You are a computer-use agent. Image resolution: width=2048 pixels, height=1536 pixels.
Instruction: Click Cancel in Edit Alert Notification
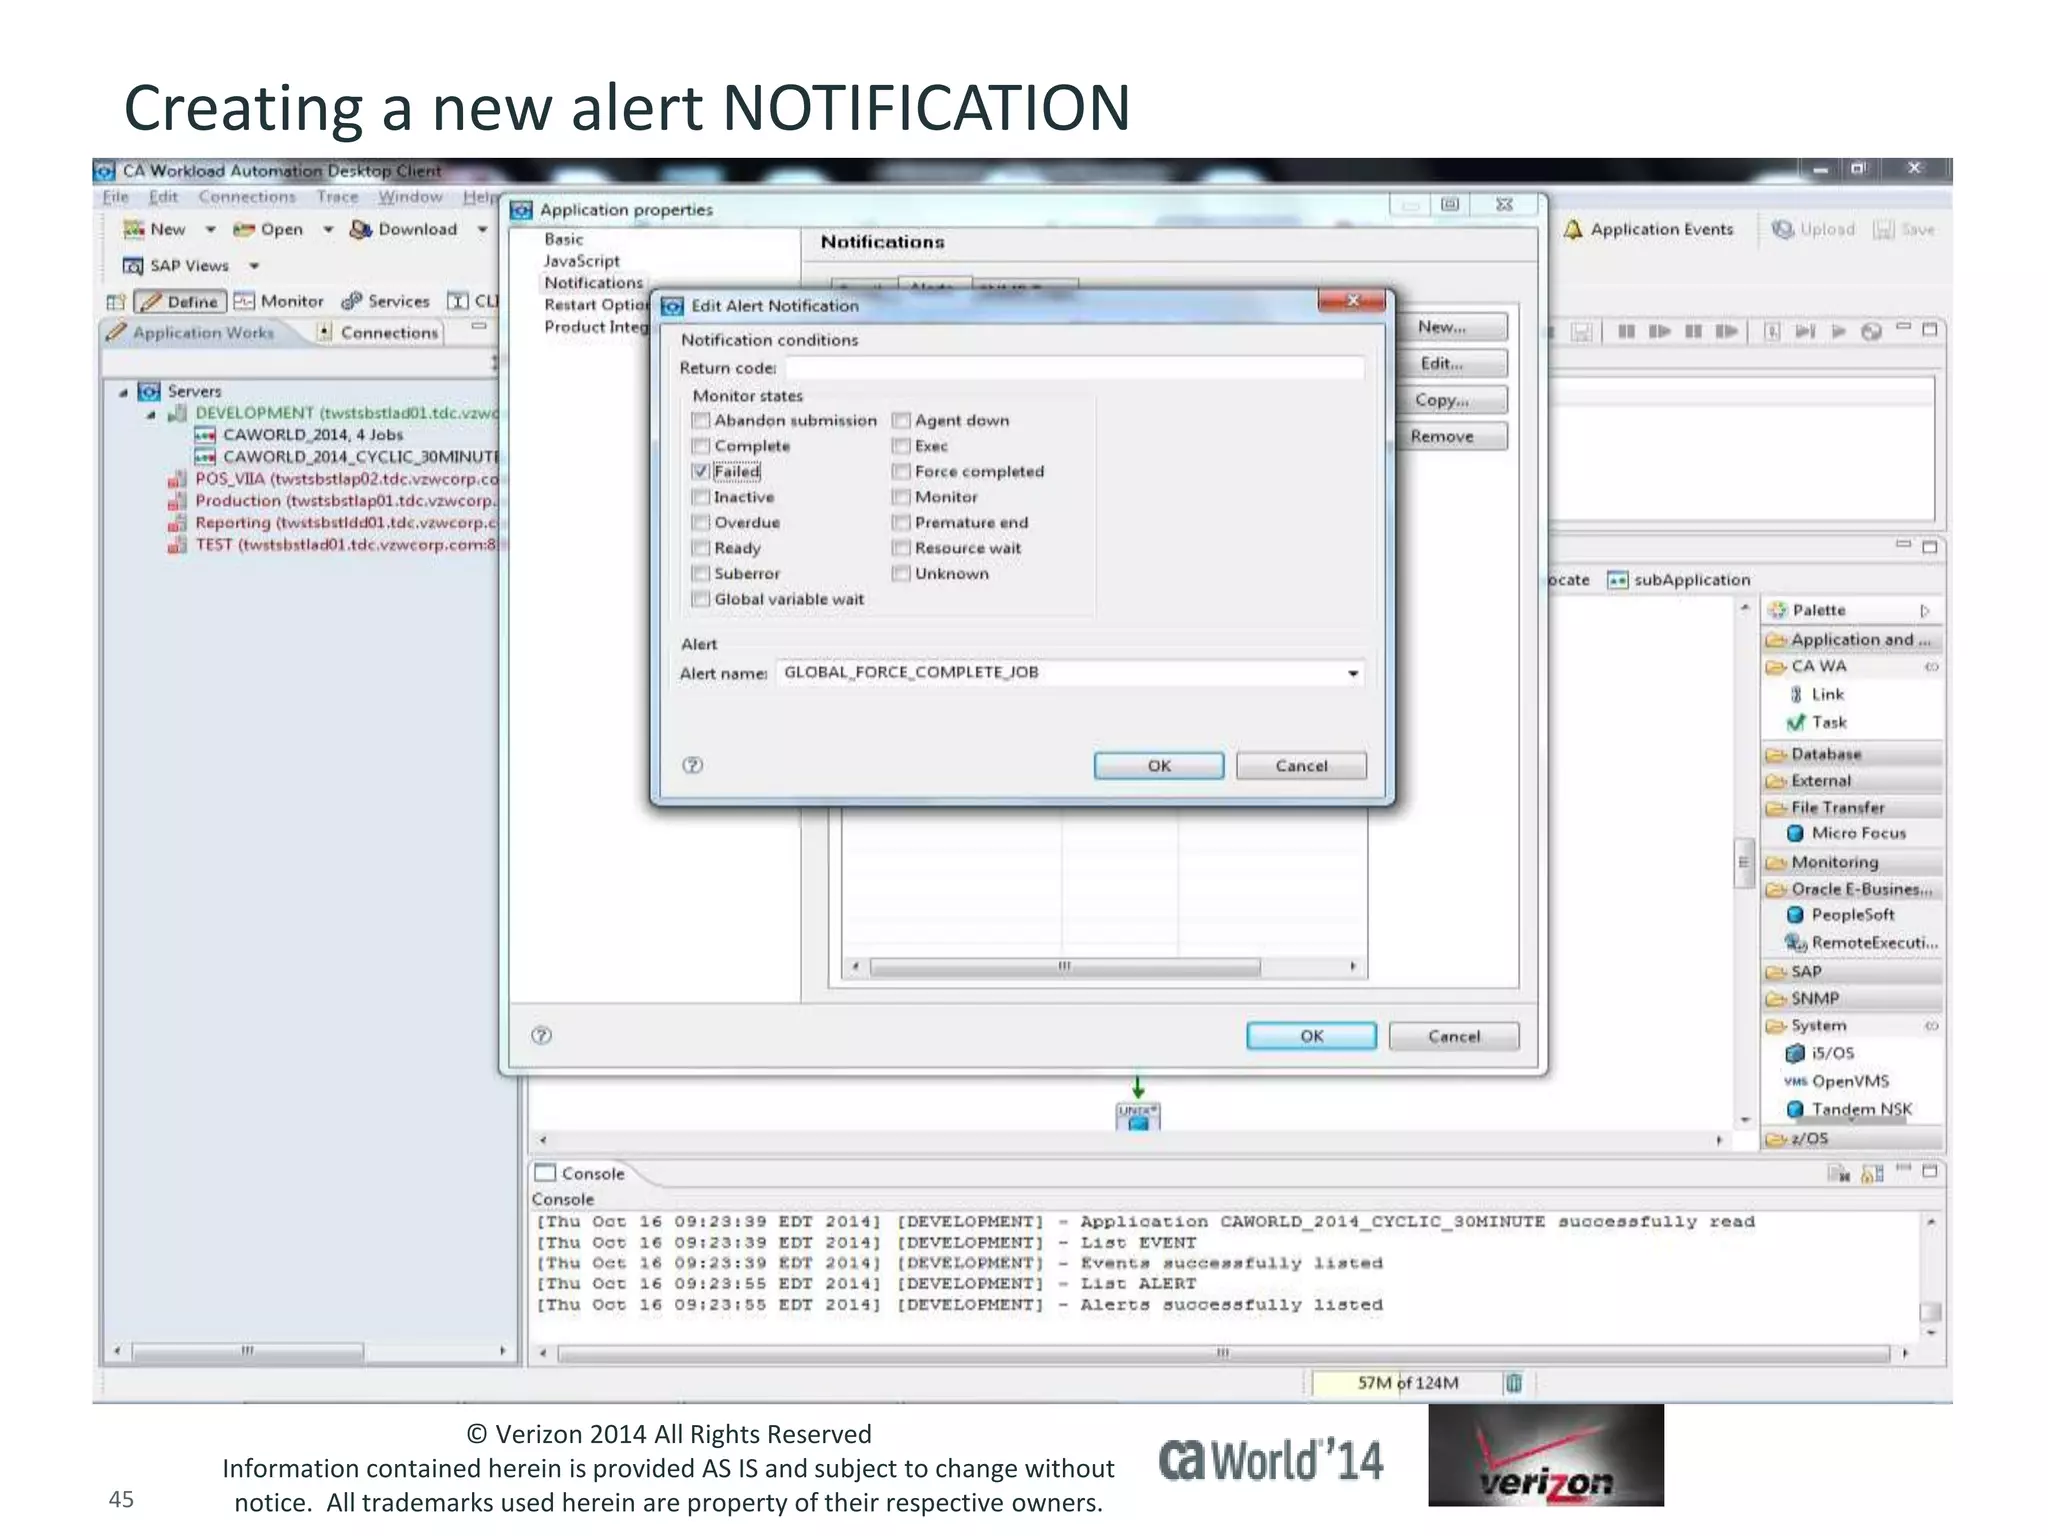click(x=1301, y=766)
